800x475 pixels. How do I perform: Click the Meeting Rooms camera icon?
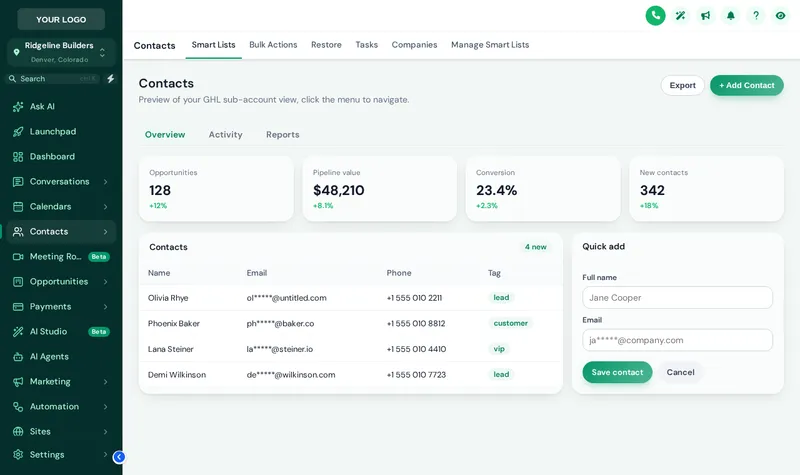[x=18, y=257]
